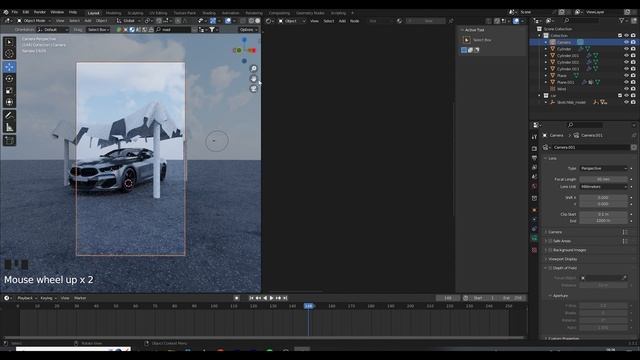Image resolution: width=640 pixels, height=360 pixels.
Task: Click the Clip Start value field
Action: click(x=604, y=214)
